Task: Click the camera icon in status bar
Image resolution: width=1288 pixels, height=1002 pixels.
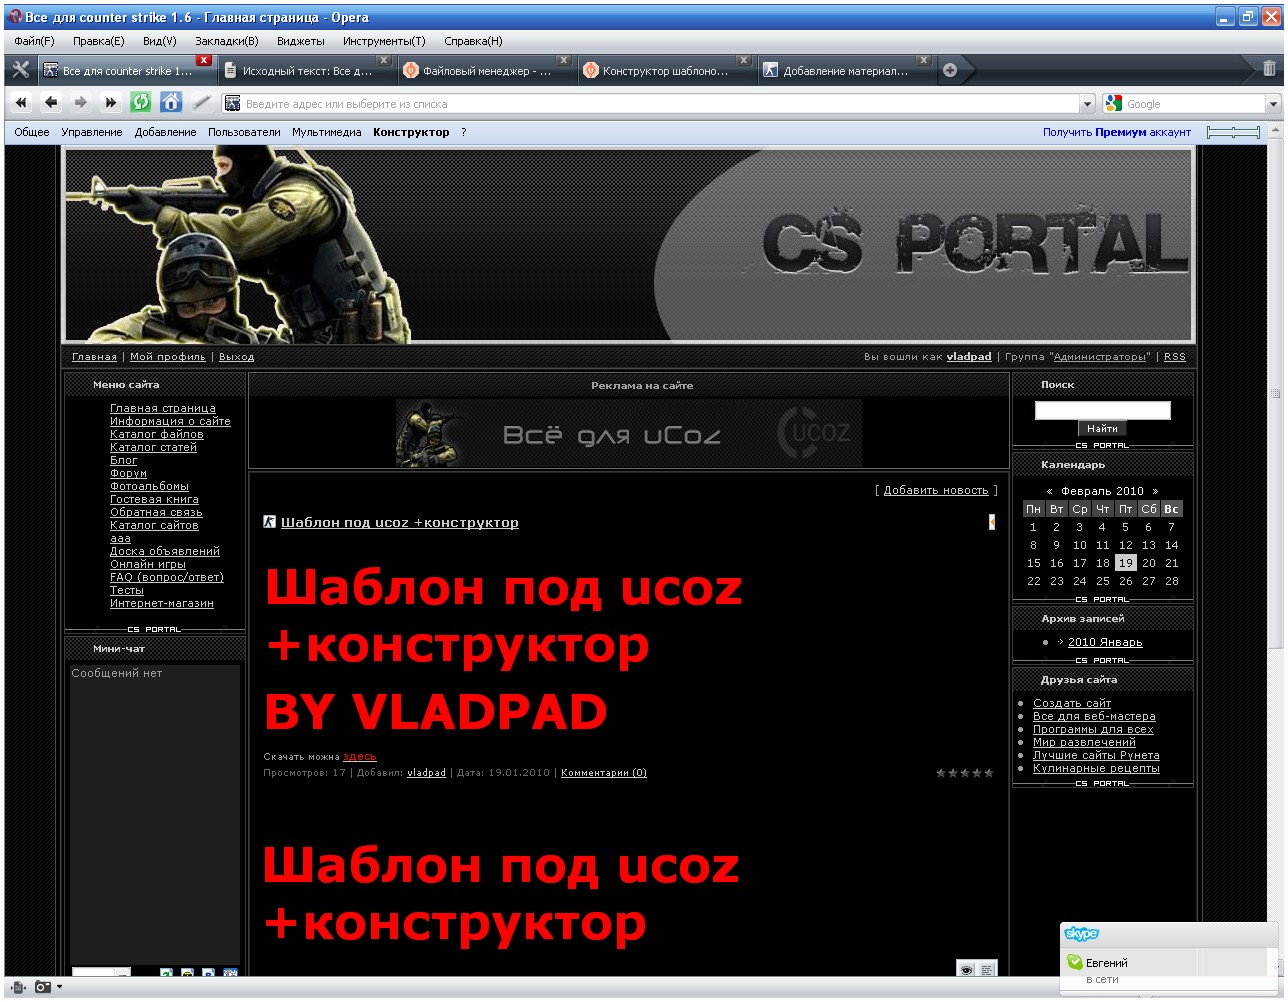Action: pos(42,987)
